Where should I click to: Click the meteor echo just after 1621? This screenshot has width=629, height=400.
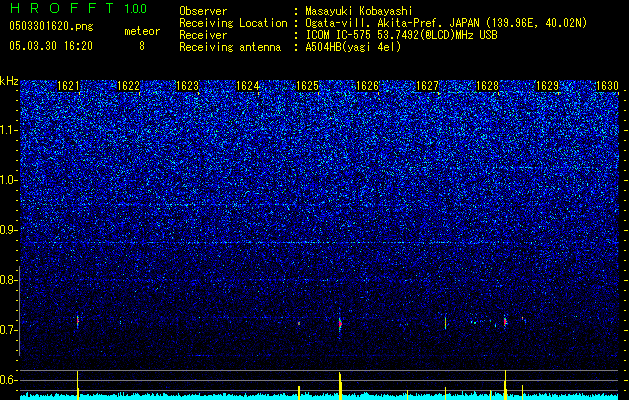click(78, 321)
